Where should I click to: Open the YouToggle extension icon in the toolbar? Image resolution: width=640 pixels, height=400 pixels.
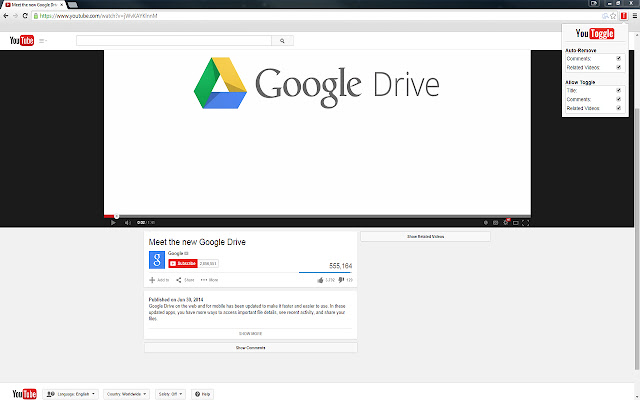[x=624, y=16]
